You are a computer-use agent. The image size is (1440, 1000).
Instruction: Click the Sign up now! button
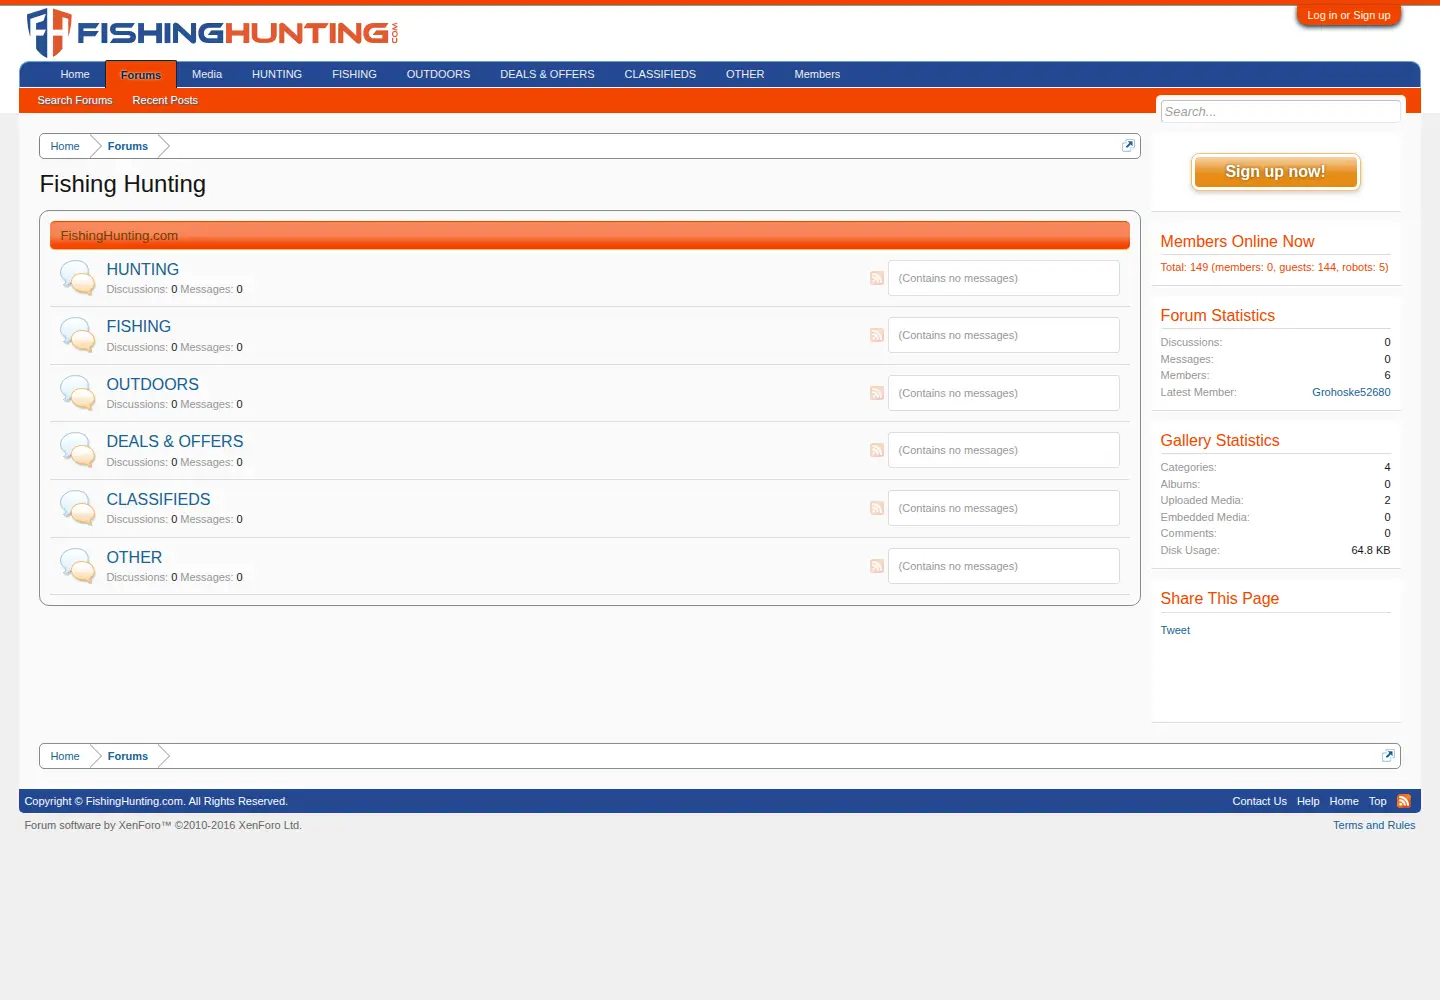click(1275, 172)
